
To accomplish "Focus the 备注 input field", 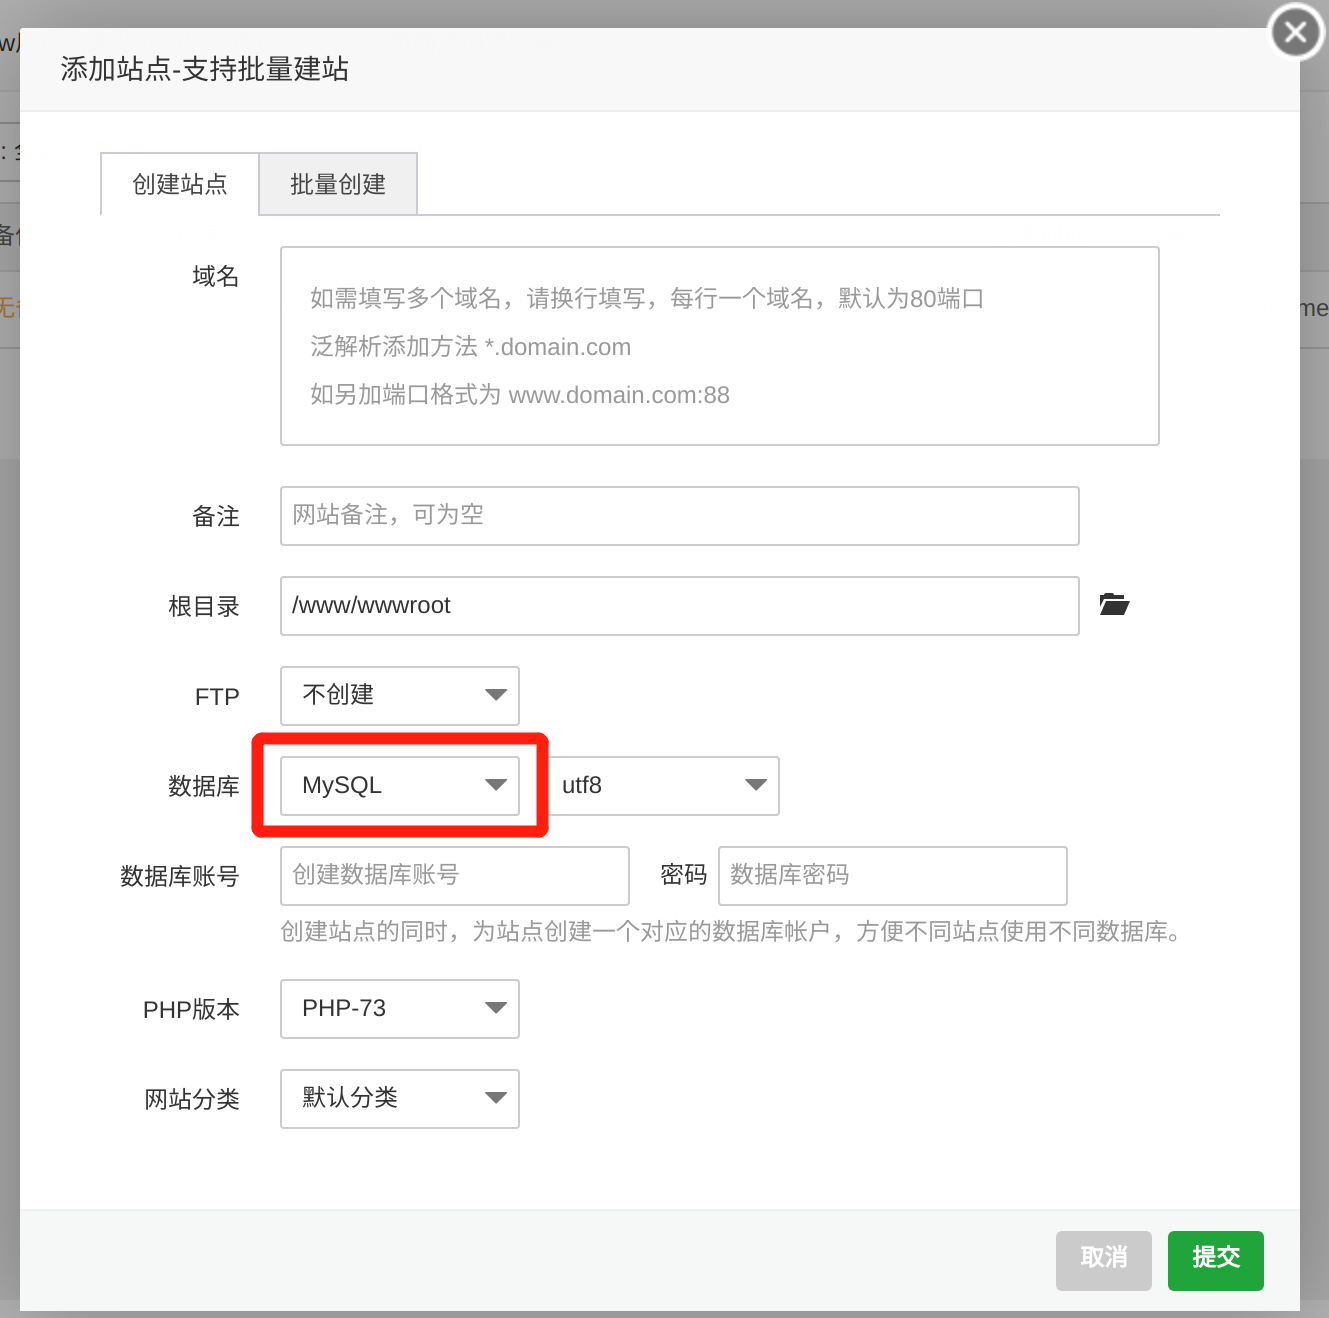I will 680,516.
